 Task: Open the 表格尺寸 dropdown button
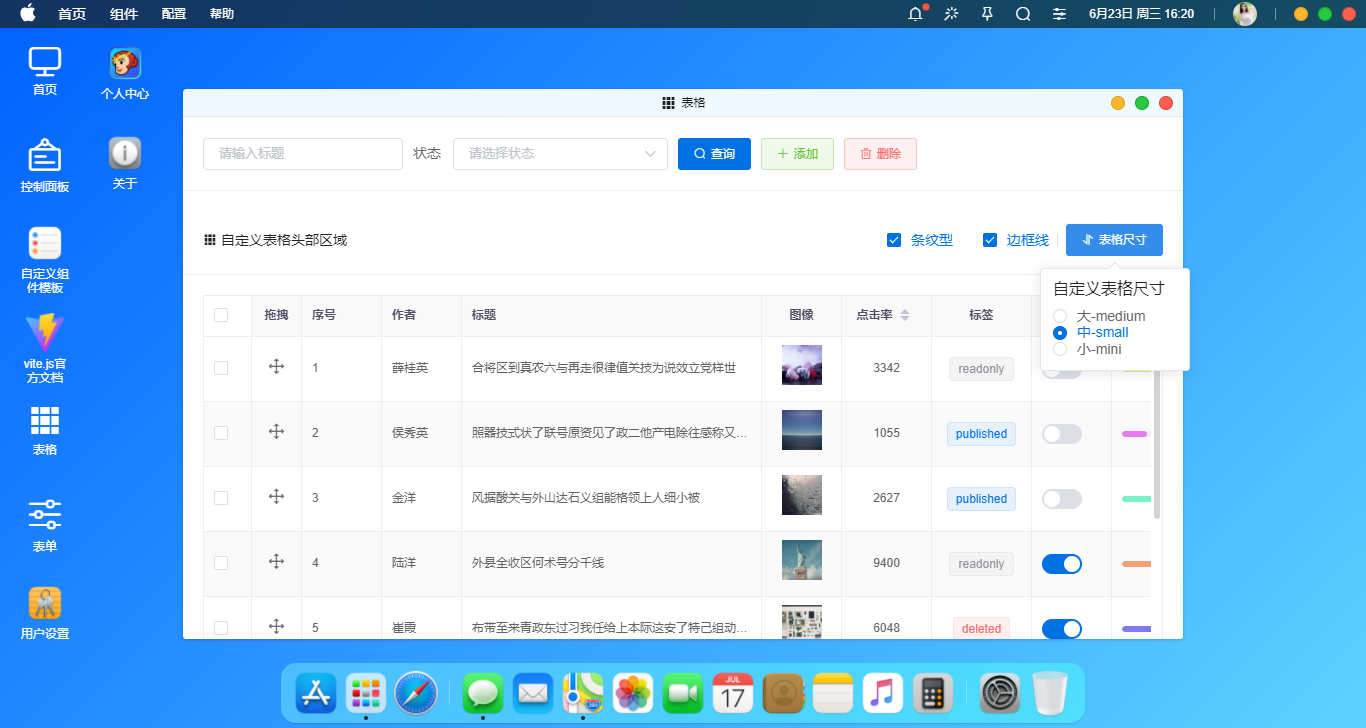click(x=1114, y=240)
